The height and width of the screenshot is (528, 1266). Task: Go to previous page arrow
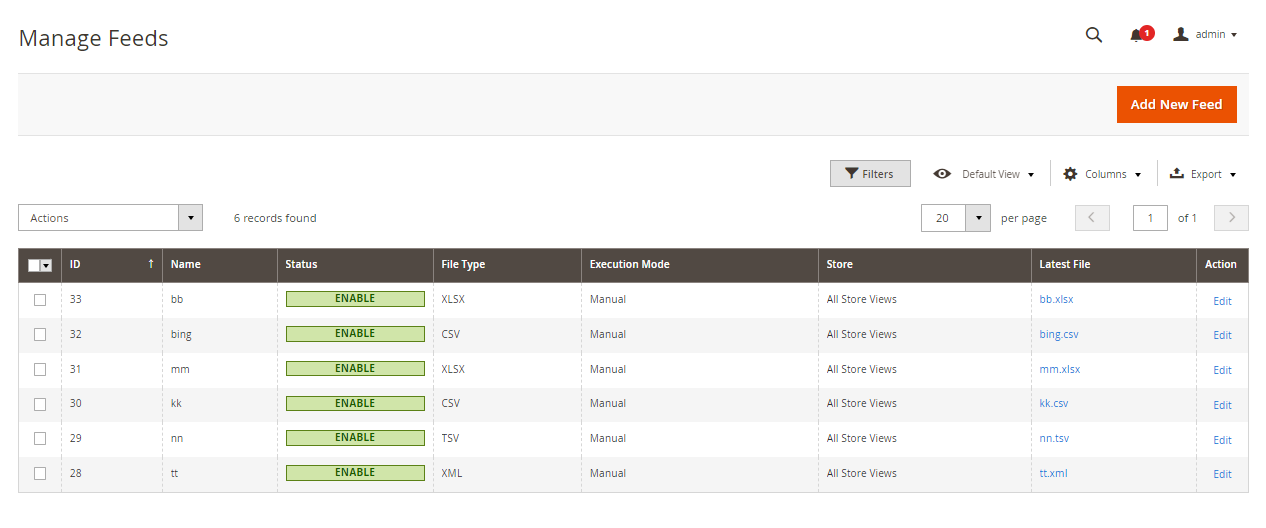point(1092,218)
